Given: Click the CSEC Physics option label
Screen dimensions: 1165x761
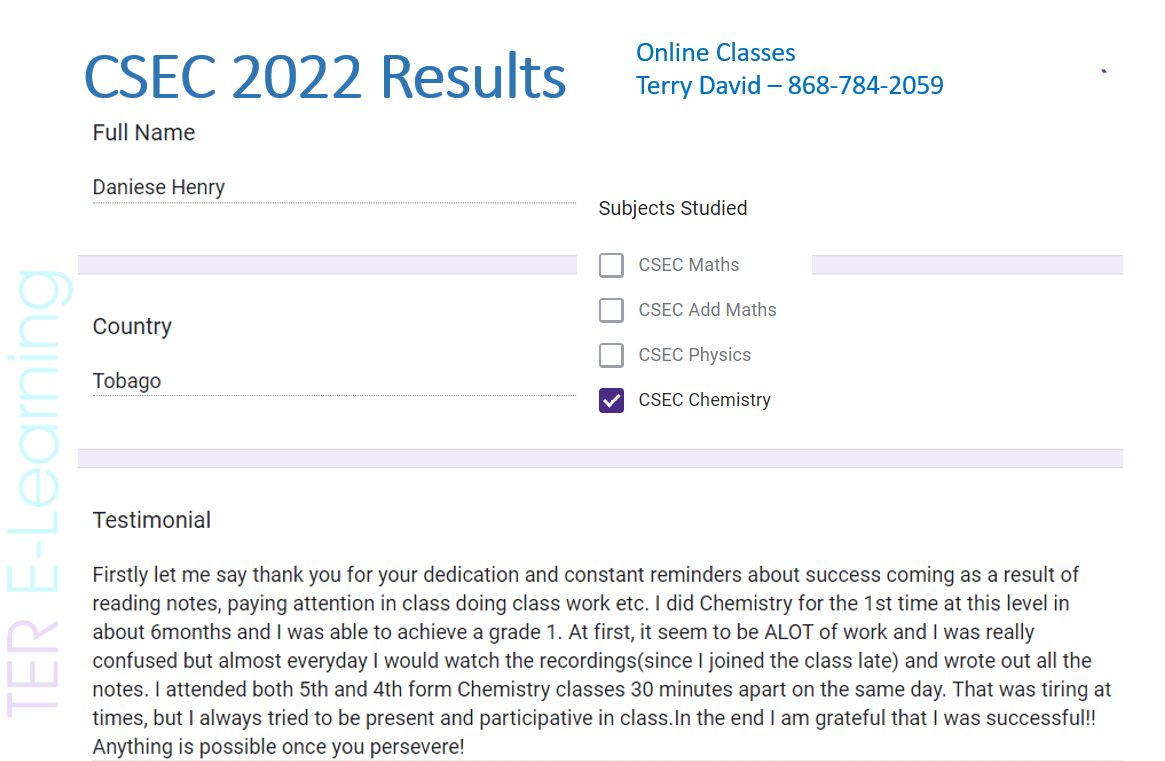Looking at the screenshot, I should coord(694,355).
